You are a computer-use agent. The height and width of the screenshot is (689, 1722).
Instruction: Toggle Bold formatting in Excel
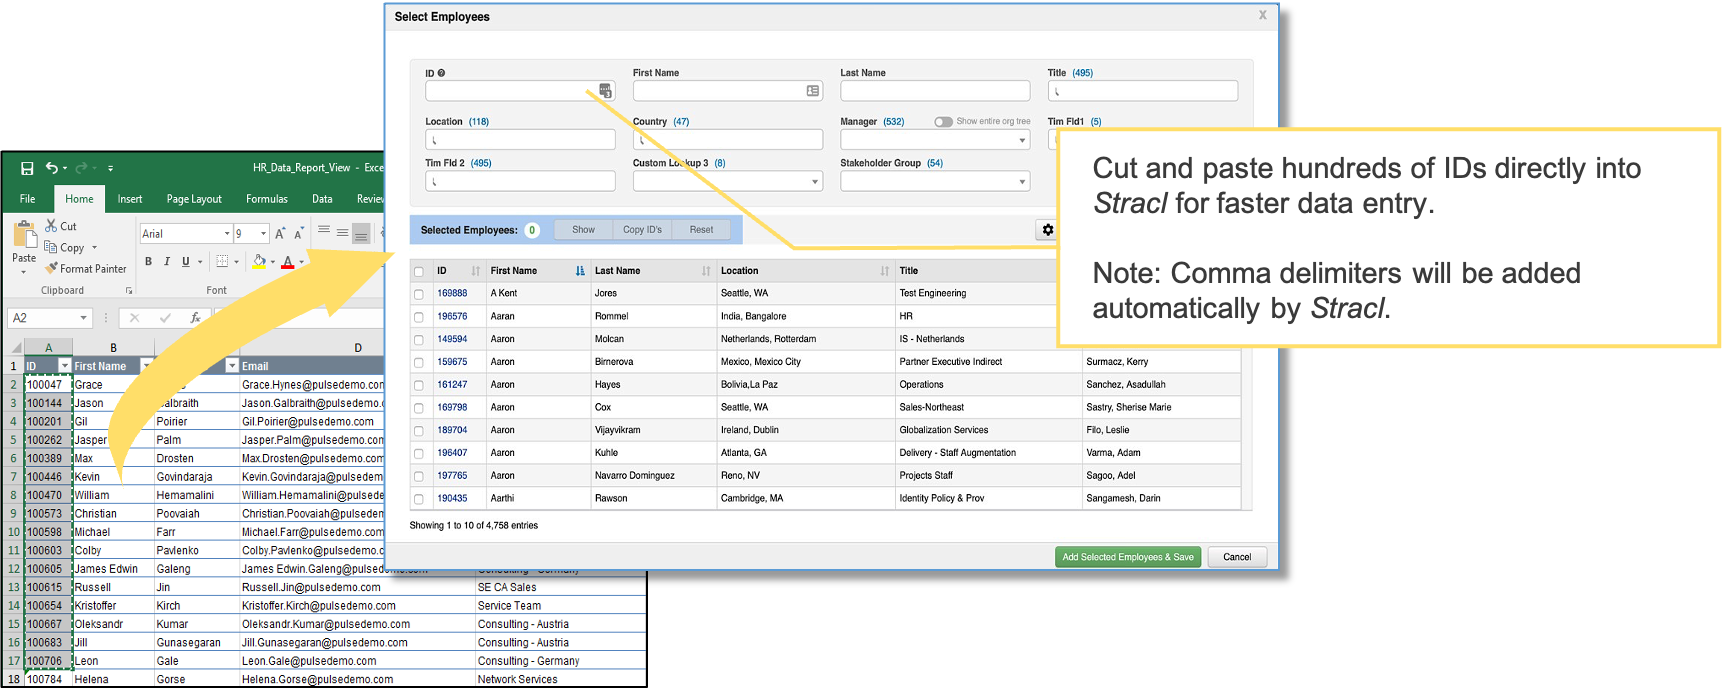click(x=148, y=262)
